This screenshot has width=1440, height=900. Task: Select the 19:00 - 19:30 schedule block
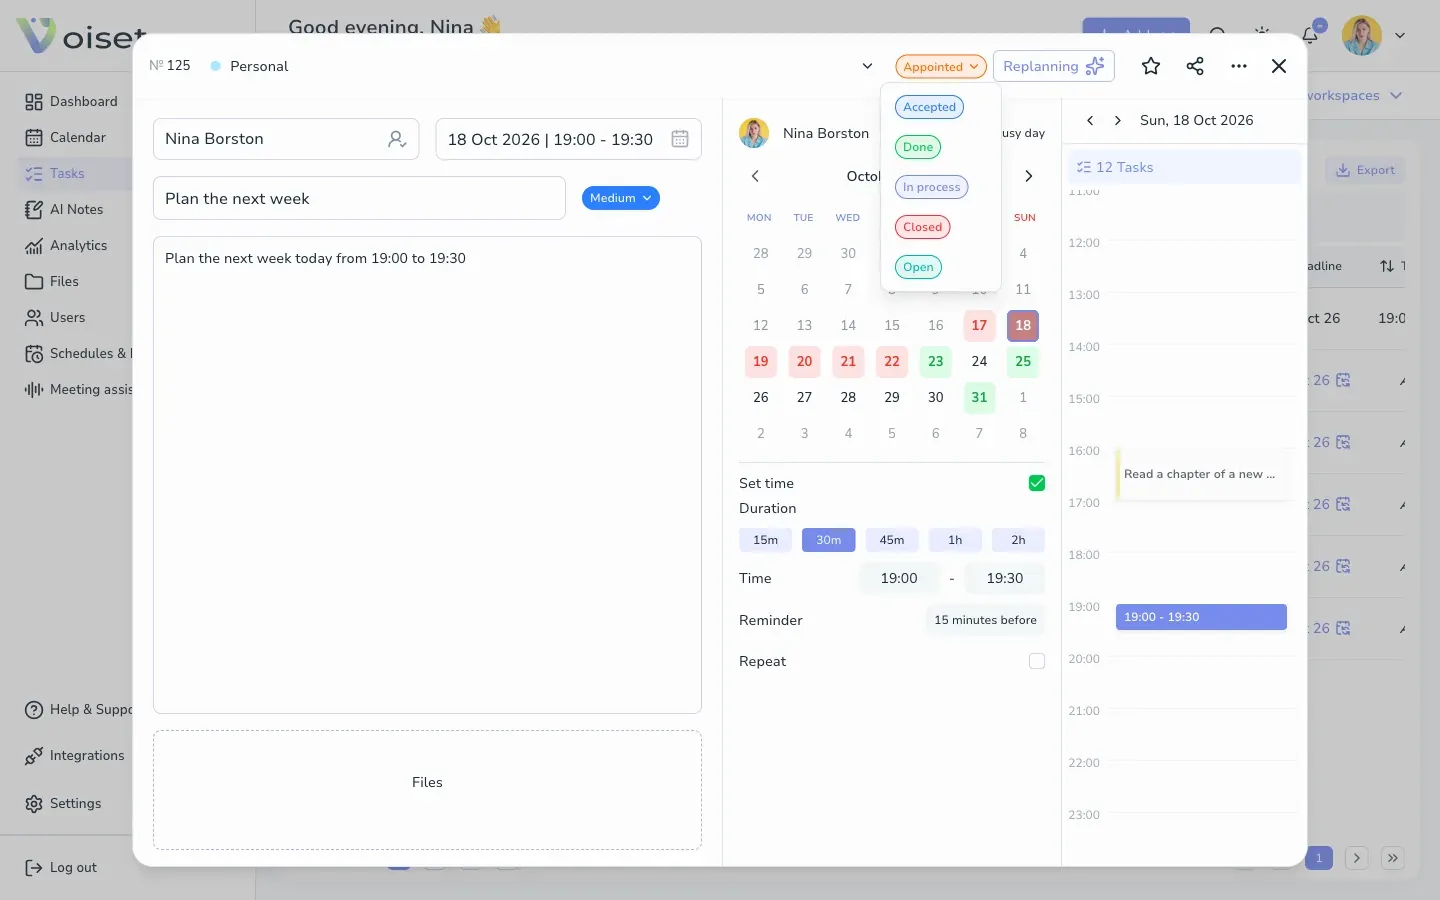click(1201, 617)
